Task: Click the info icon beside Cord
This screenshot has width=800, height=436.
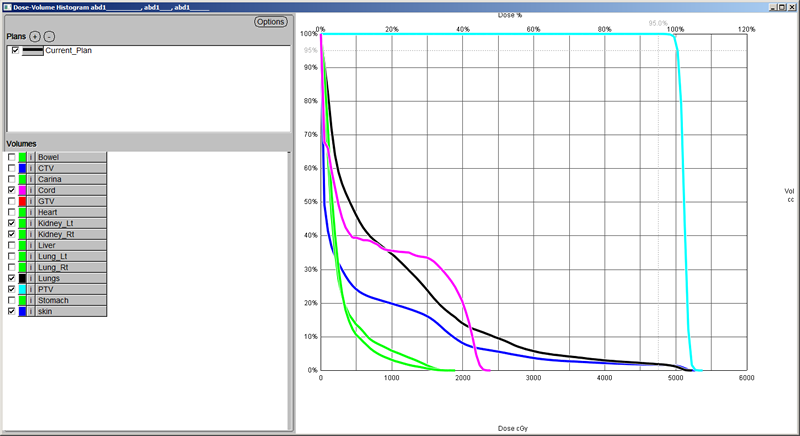Action: 31,189
